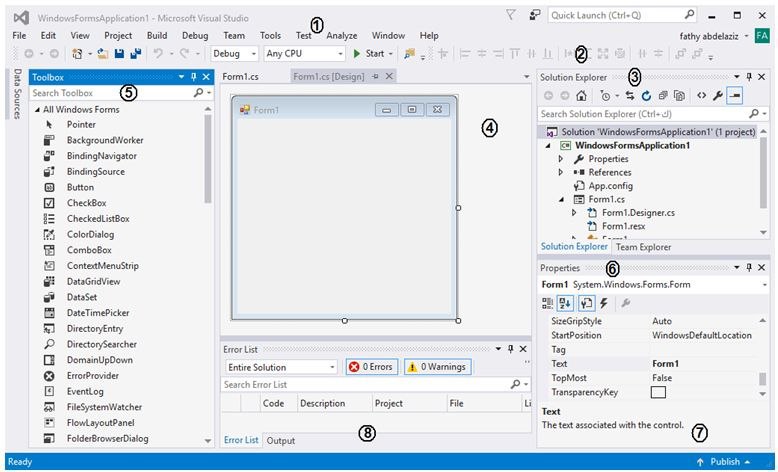This screenshot has height=472, width=778.
Task: Toggle the 0 Errors filter
Action: point(372,367)
